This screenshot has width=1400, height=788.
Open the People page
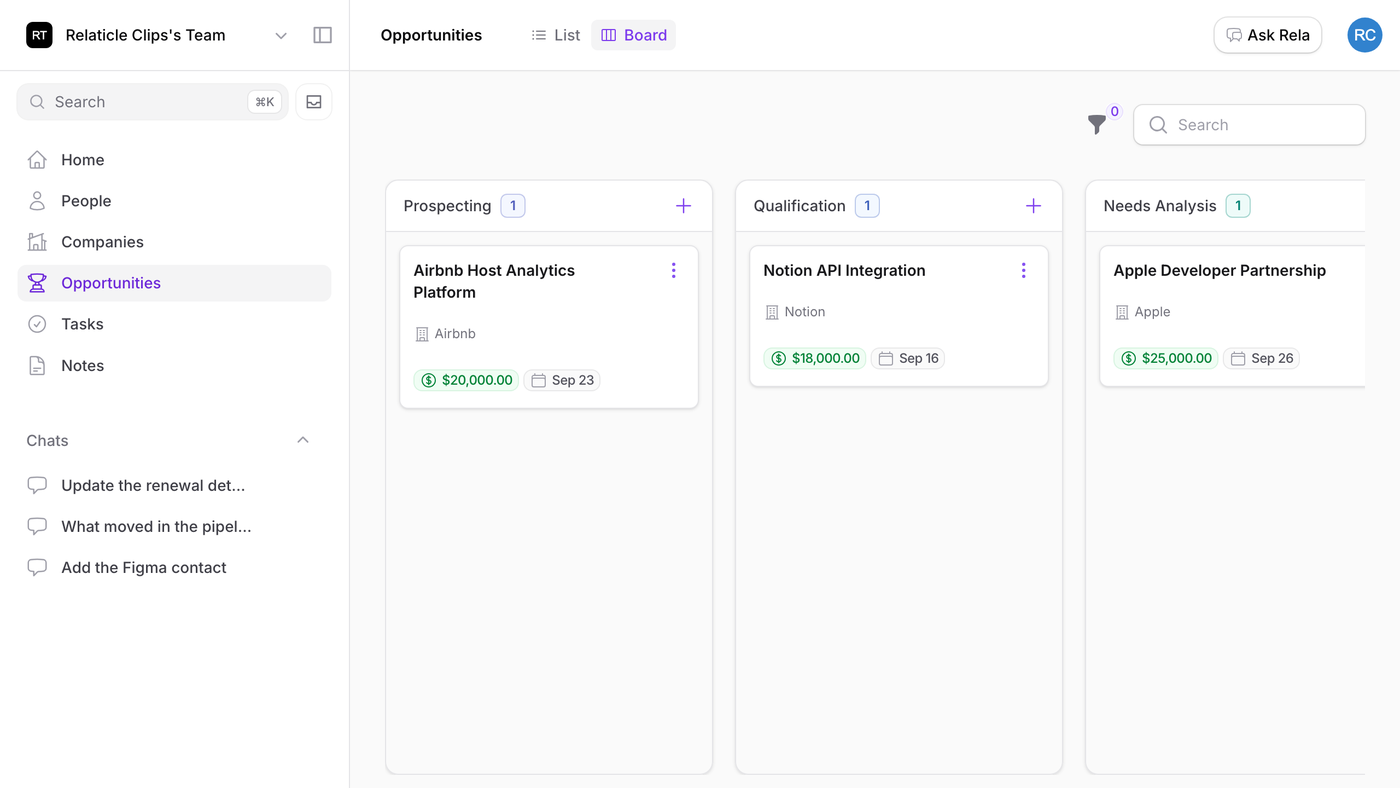point(174,201)
